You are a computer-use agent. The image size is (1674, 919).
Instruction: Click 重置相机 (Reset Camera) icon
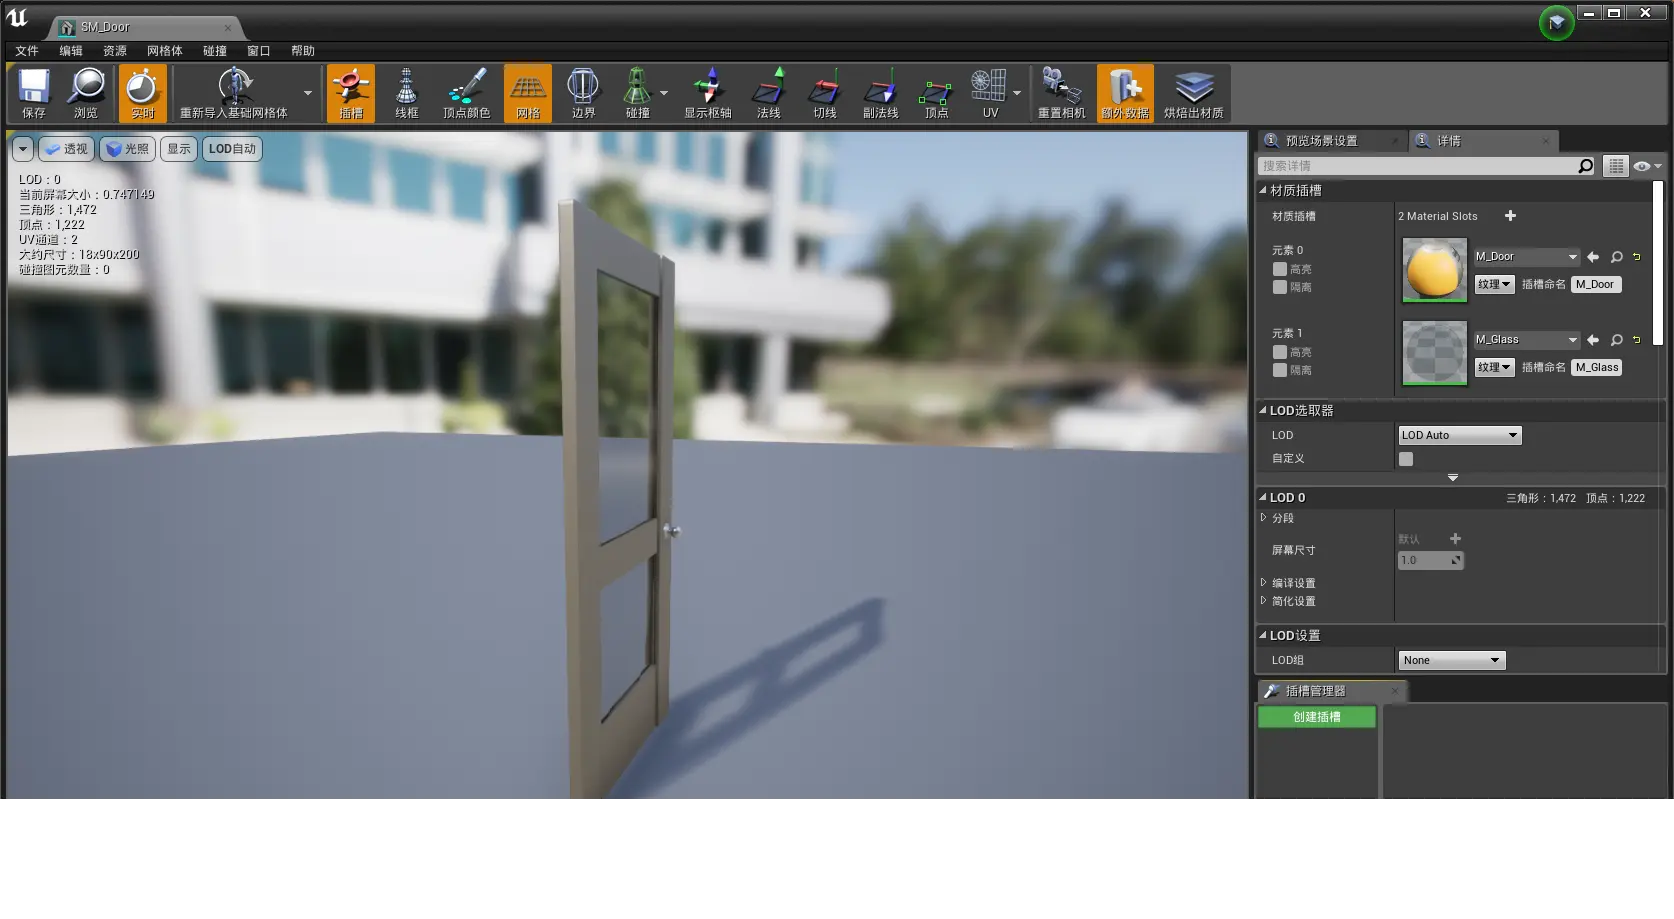(1061, 94)
